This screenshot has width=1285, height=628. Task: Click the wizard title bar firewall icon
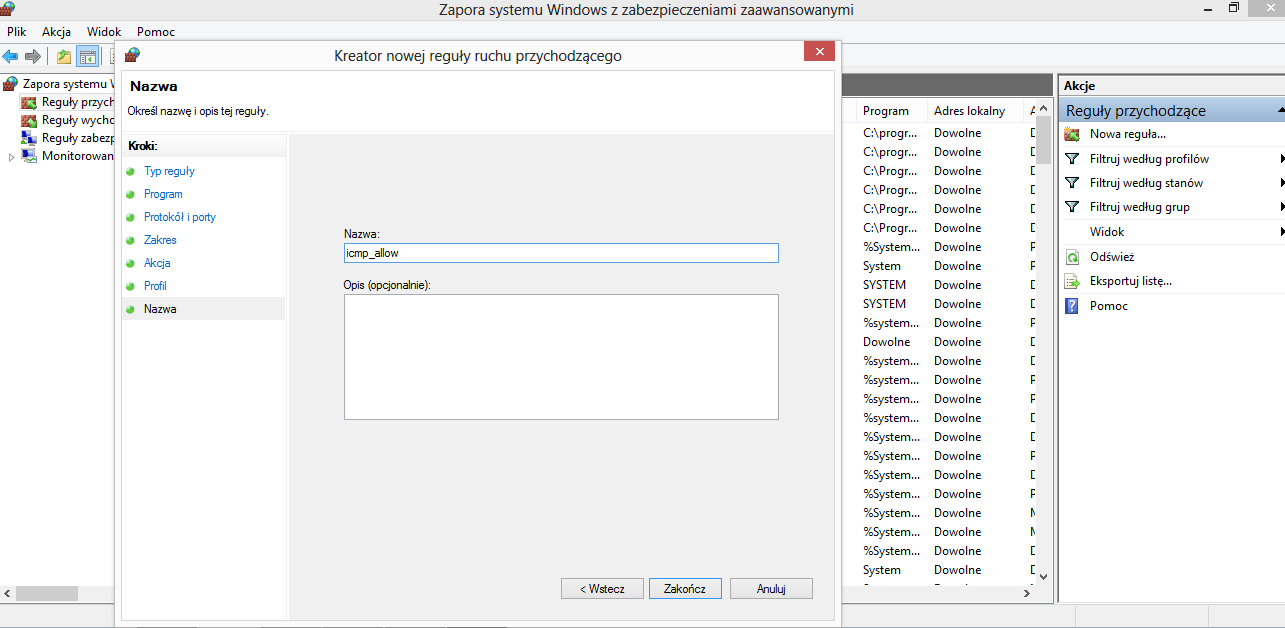(x=132, y=55)
